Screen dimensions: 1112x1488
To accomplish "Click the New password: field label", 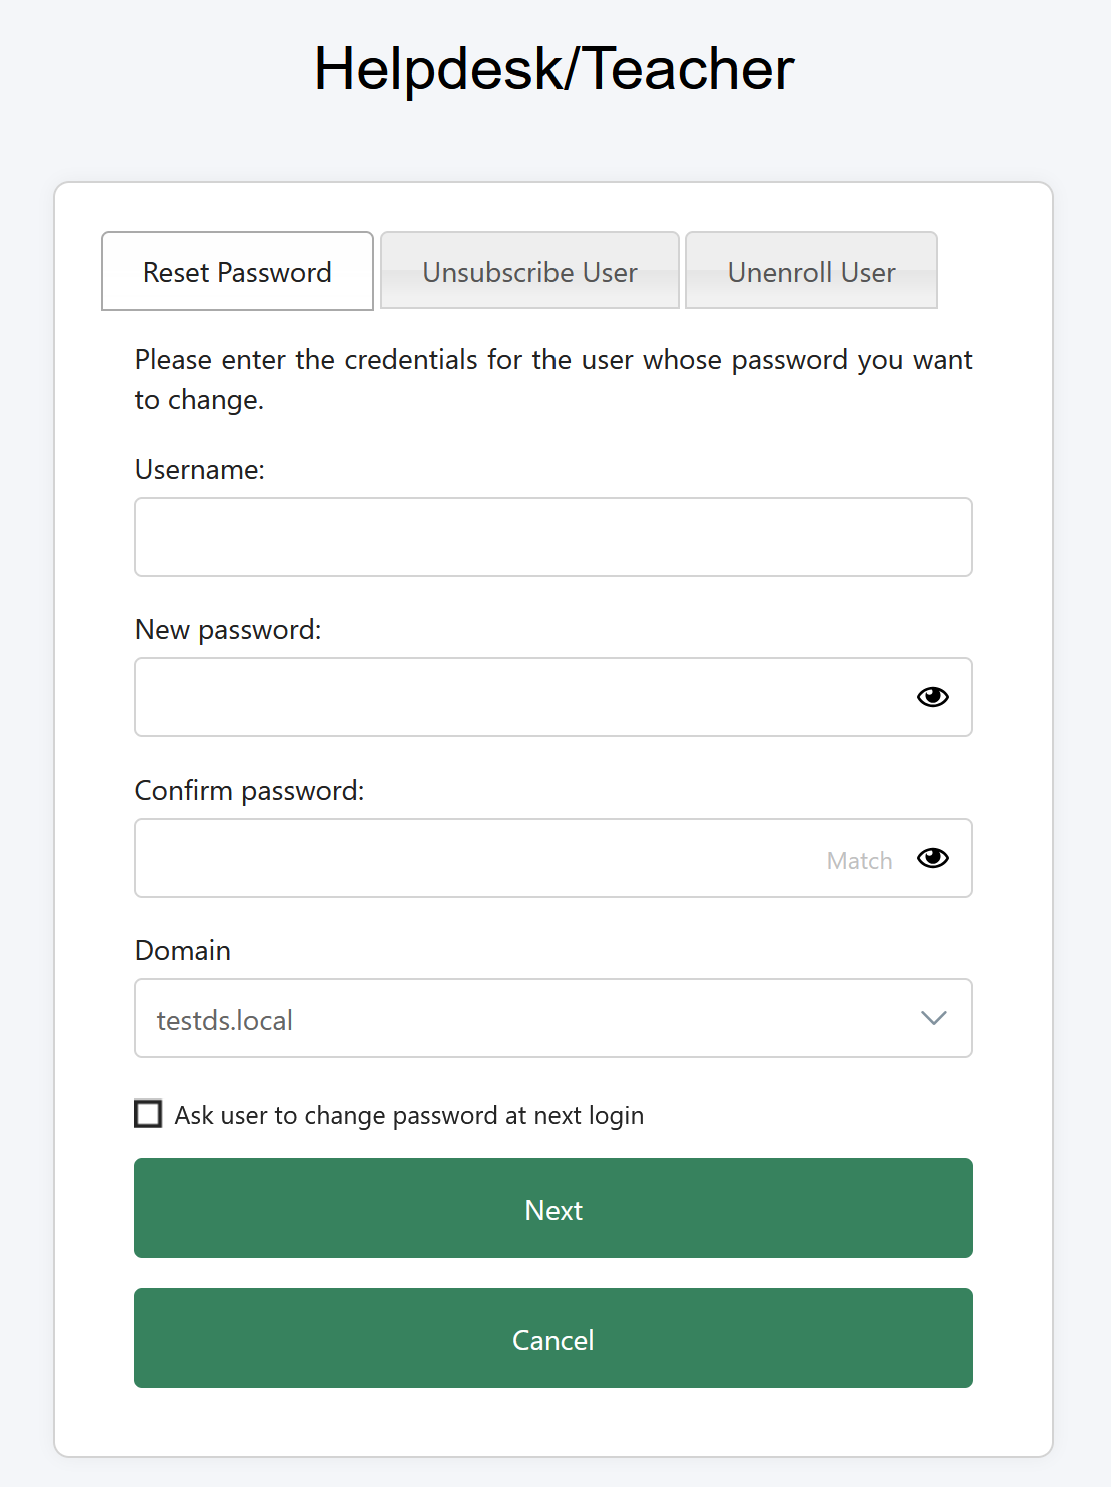I will click(228, 630).
